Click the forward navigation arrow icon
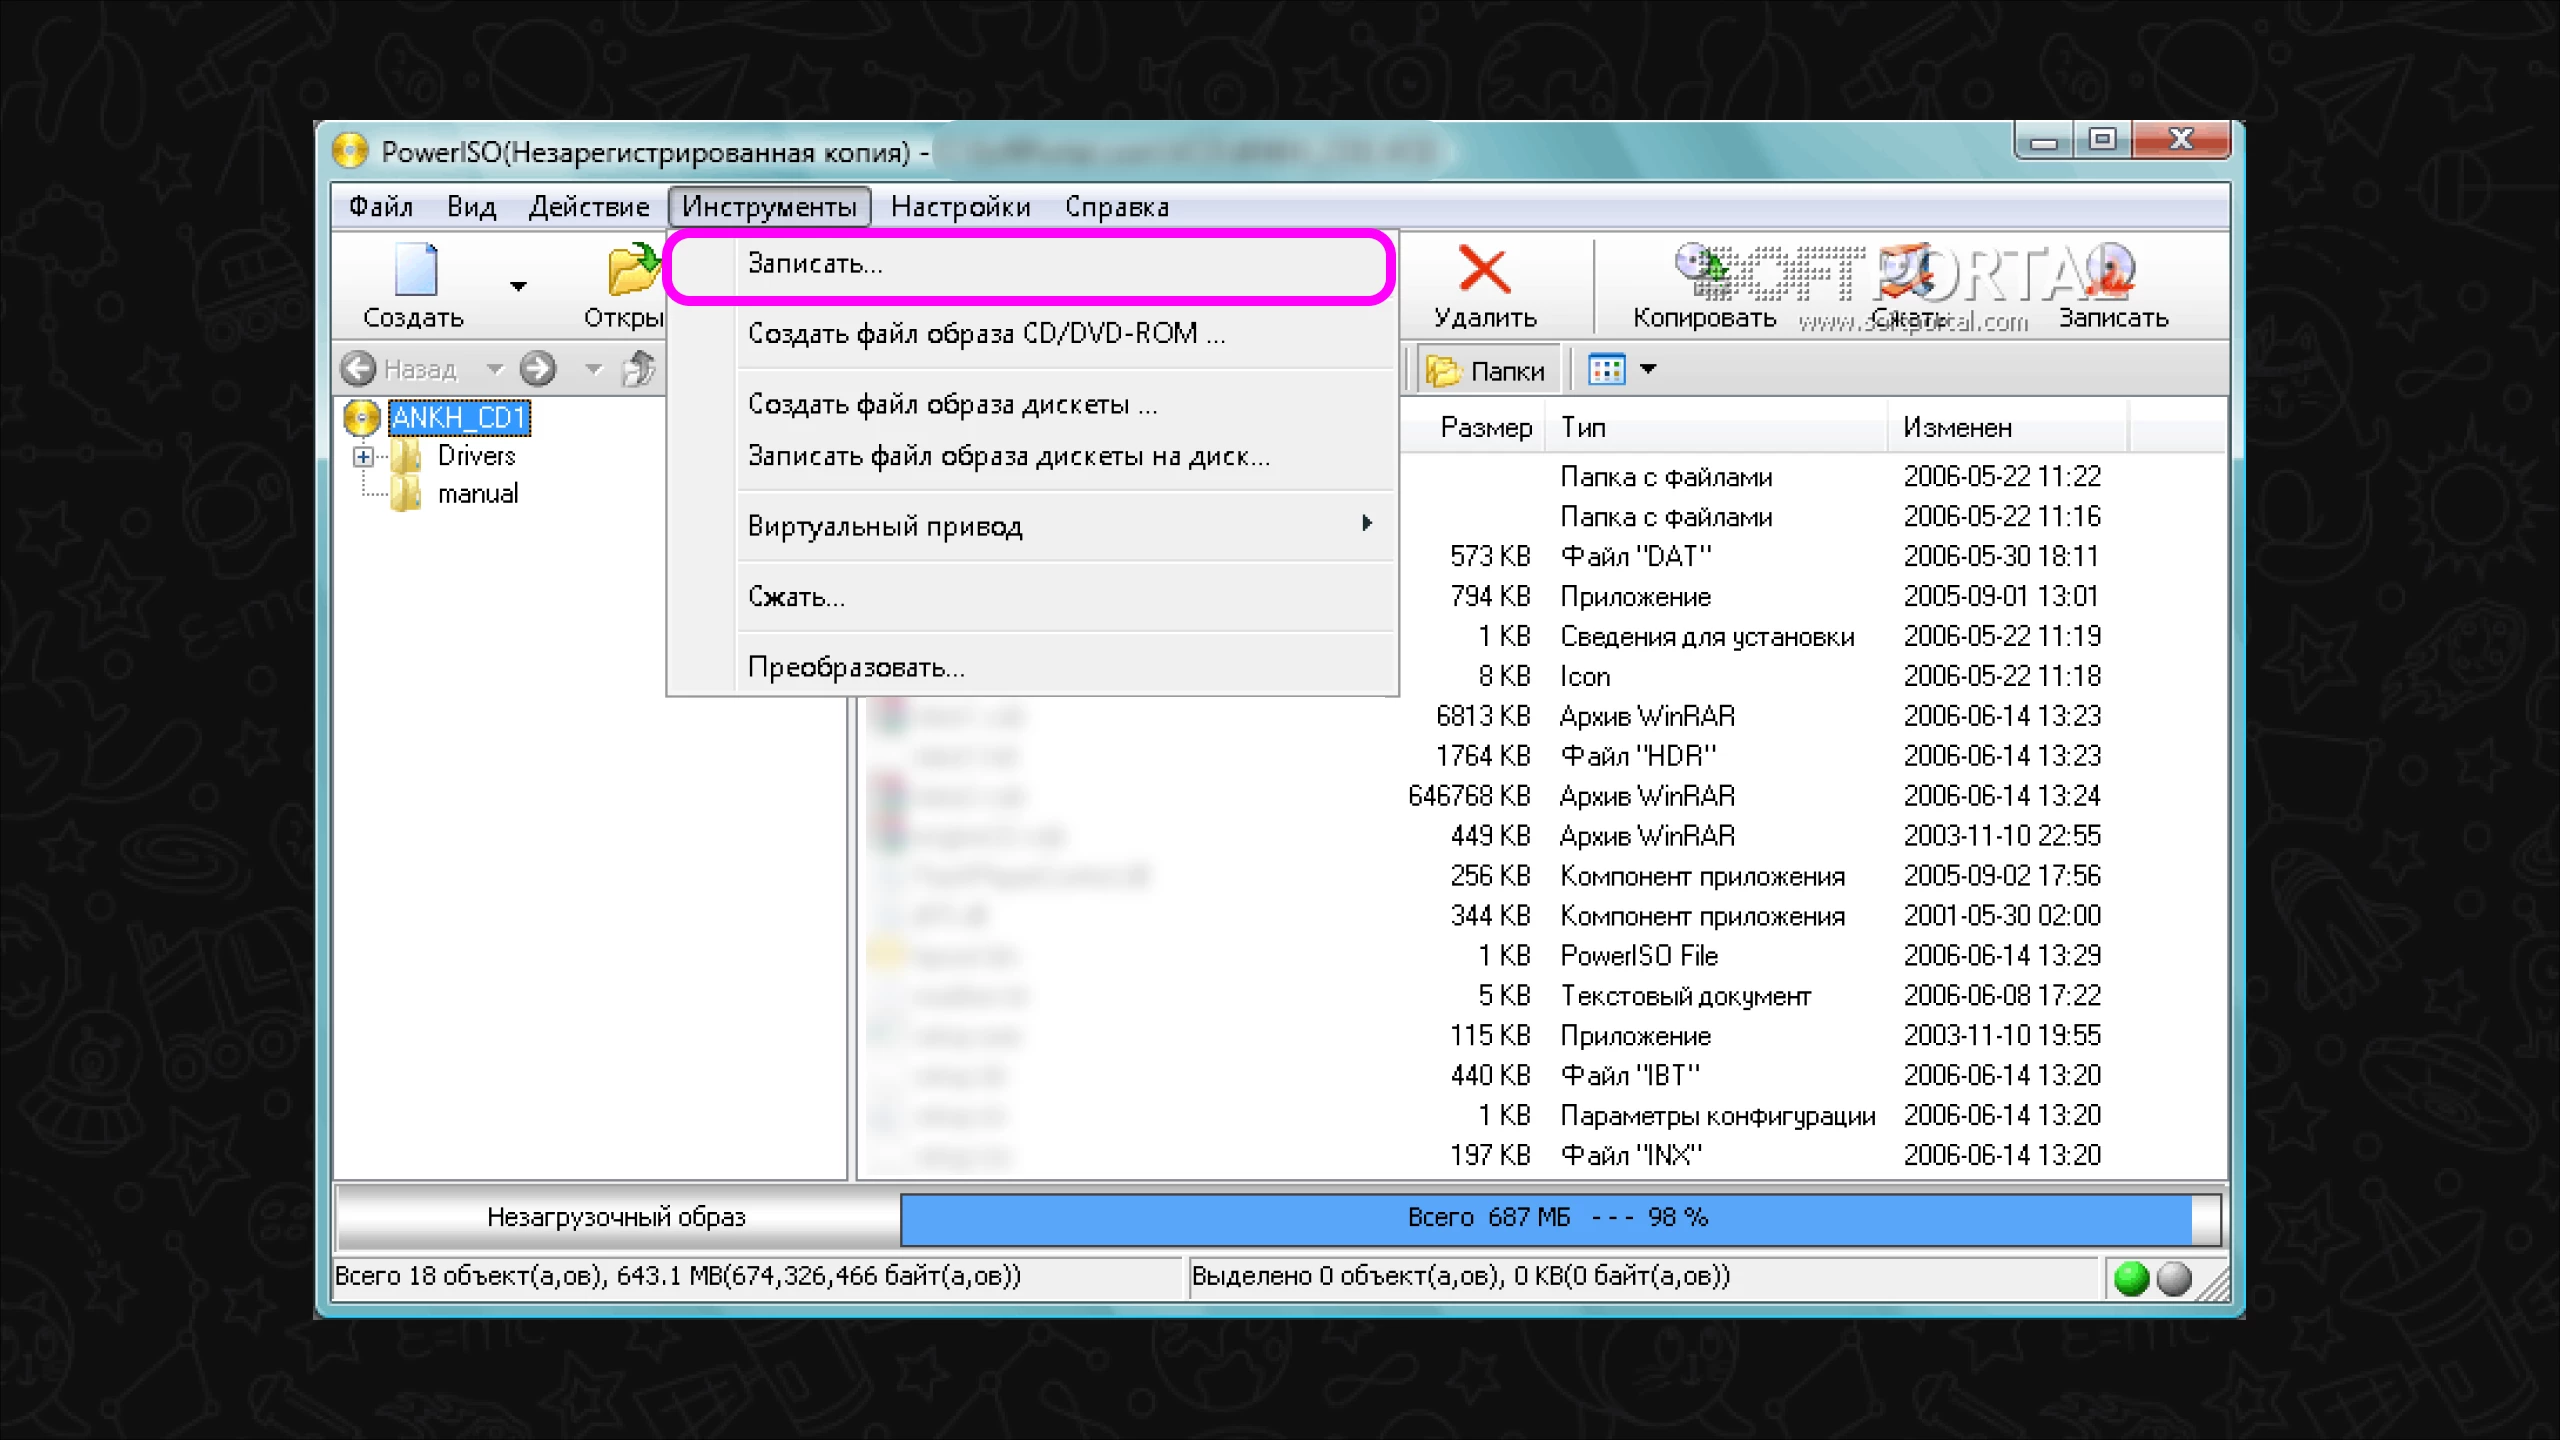 click(x=538, y=370)
